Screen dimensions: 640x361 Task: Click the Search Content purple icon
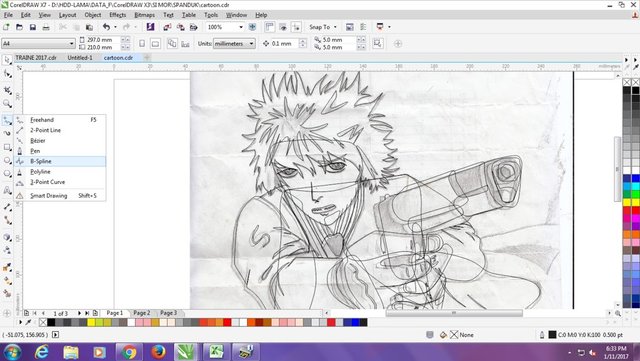click(x=150, y=27)
